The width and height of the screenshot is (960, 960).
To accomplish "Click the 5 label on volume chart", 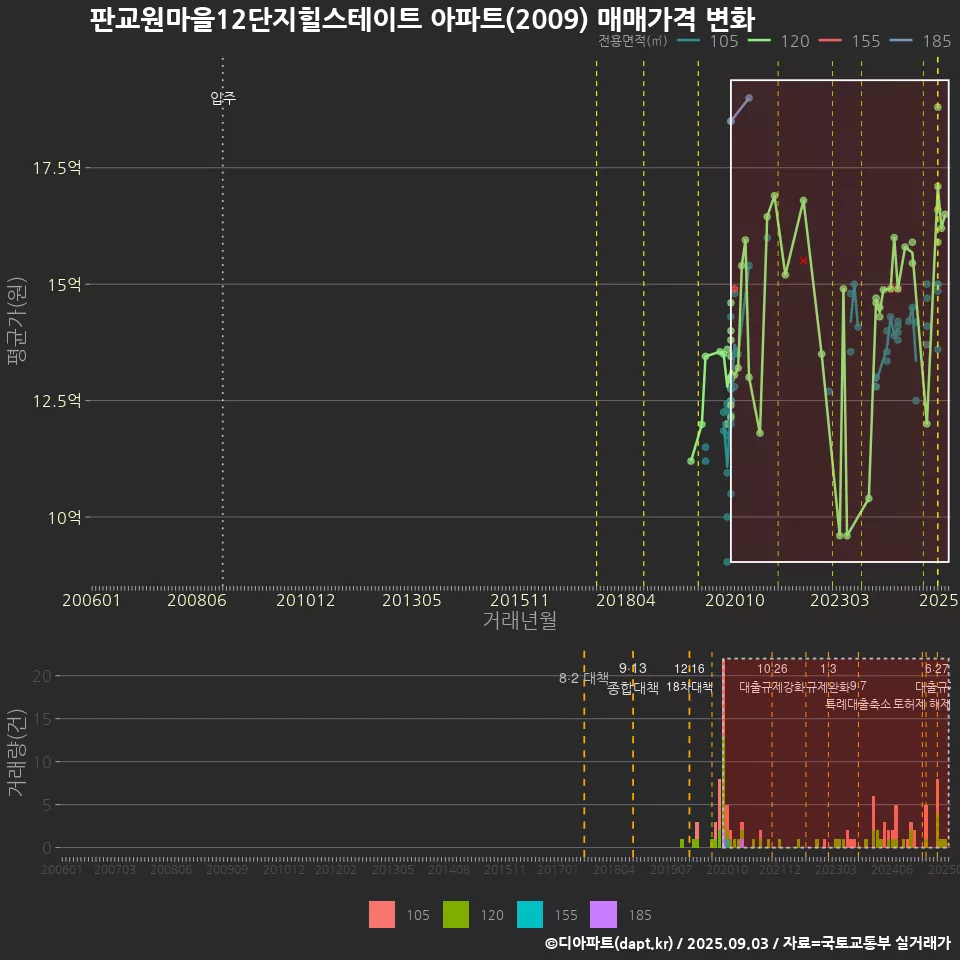I will (x=47, y=805).
